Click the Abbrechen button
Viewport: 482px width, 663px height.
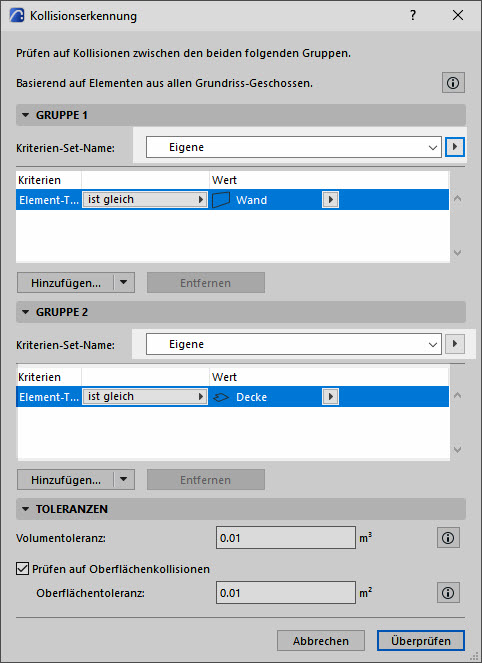321,641
